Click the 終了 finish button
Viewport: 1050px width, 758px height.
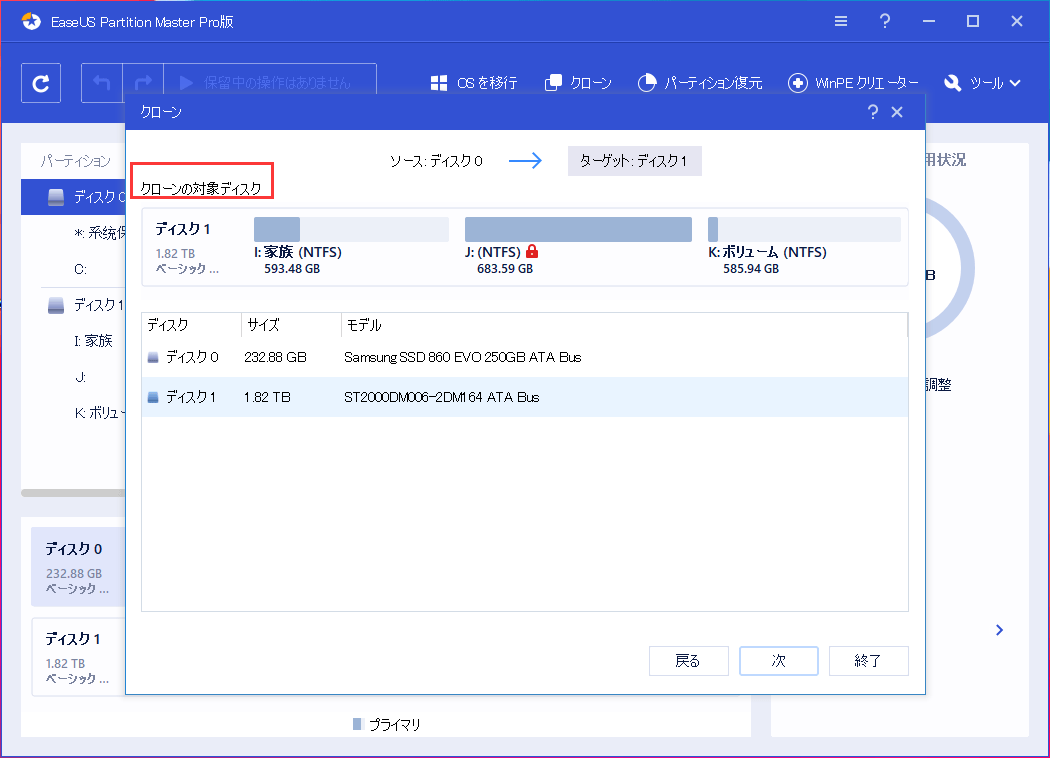tap(869, 661)
